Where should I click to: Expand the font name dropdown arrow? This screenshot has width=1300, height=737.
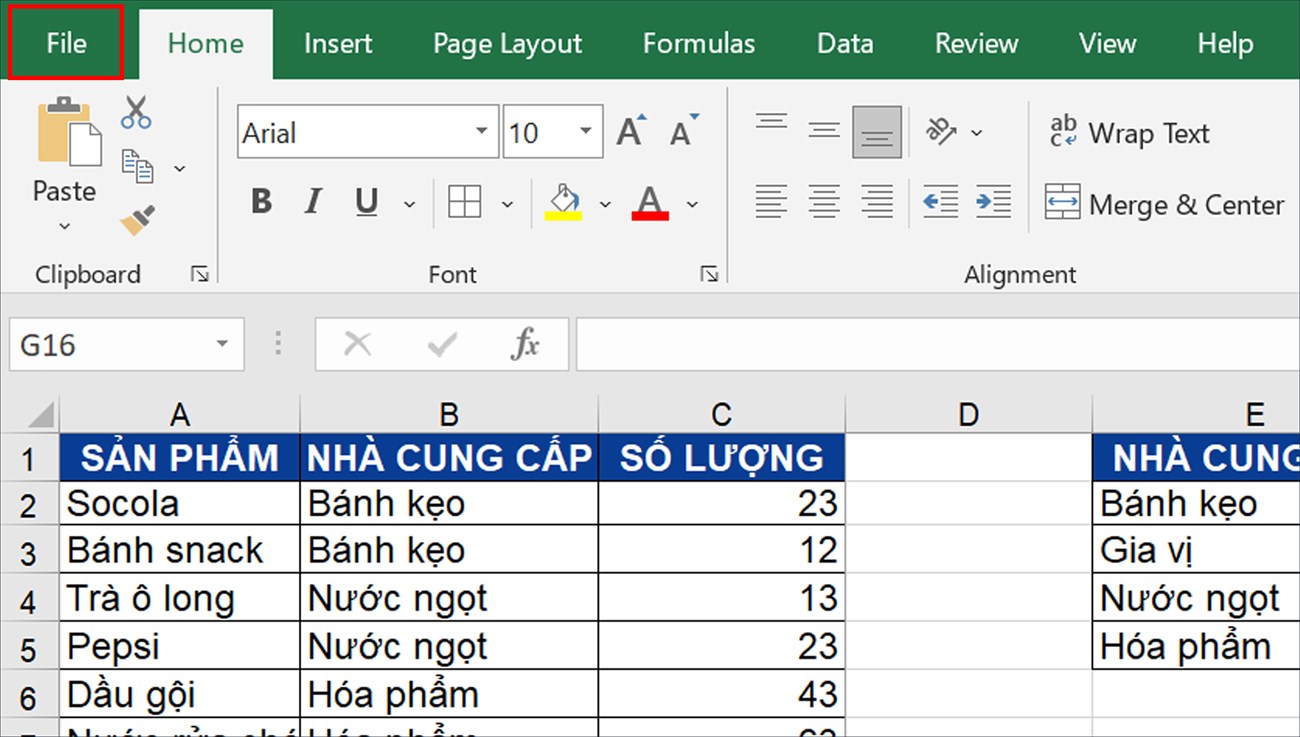pyautogui.click(x=482, y=132)
